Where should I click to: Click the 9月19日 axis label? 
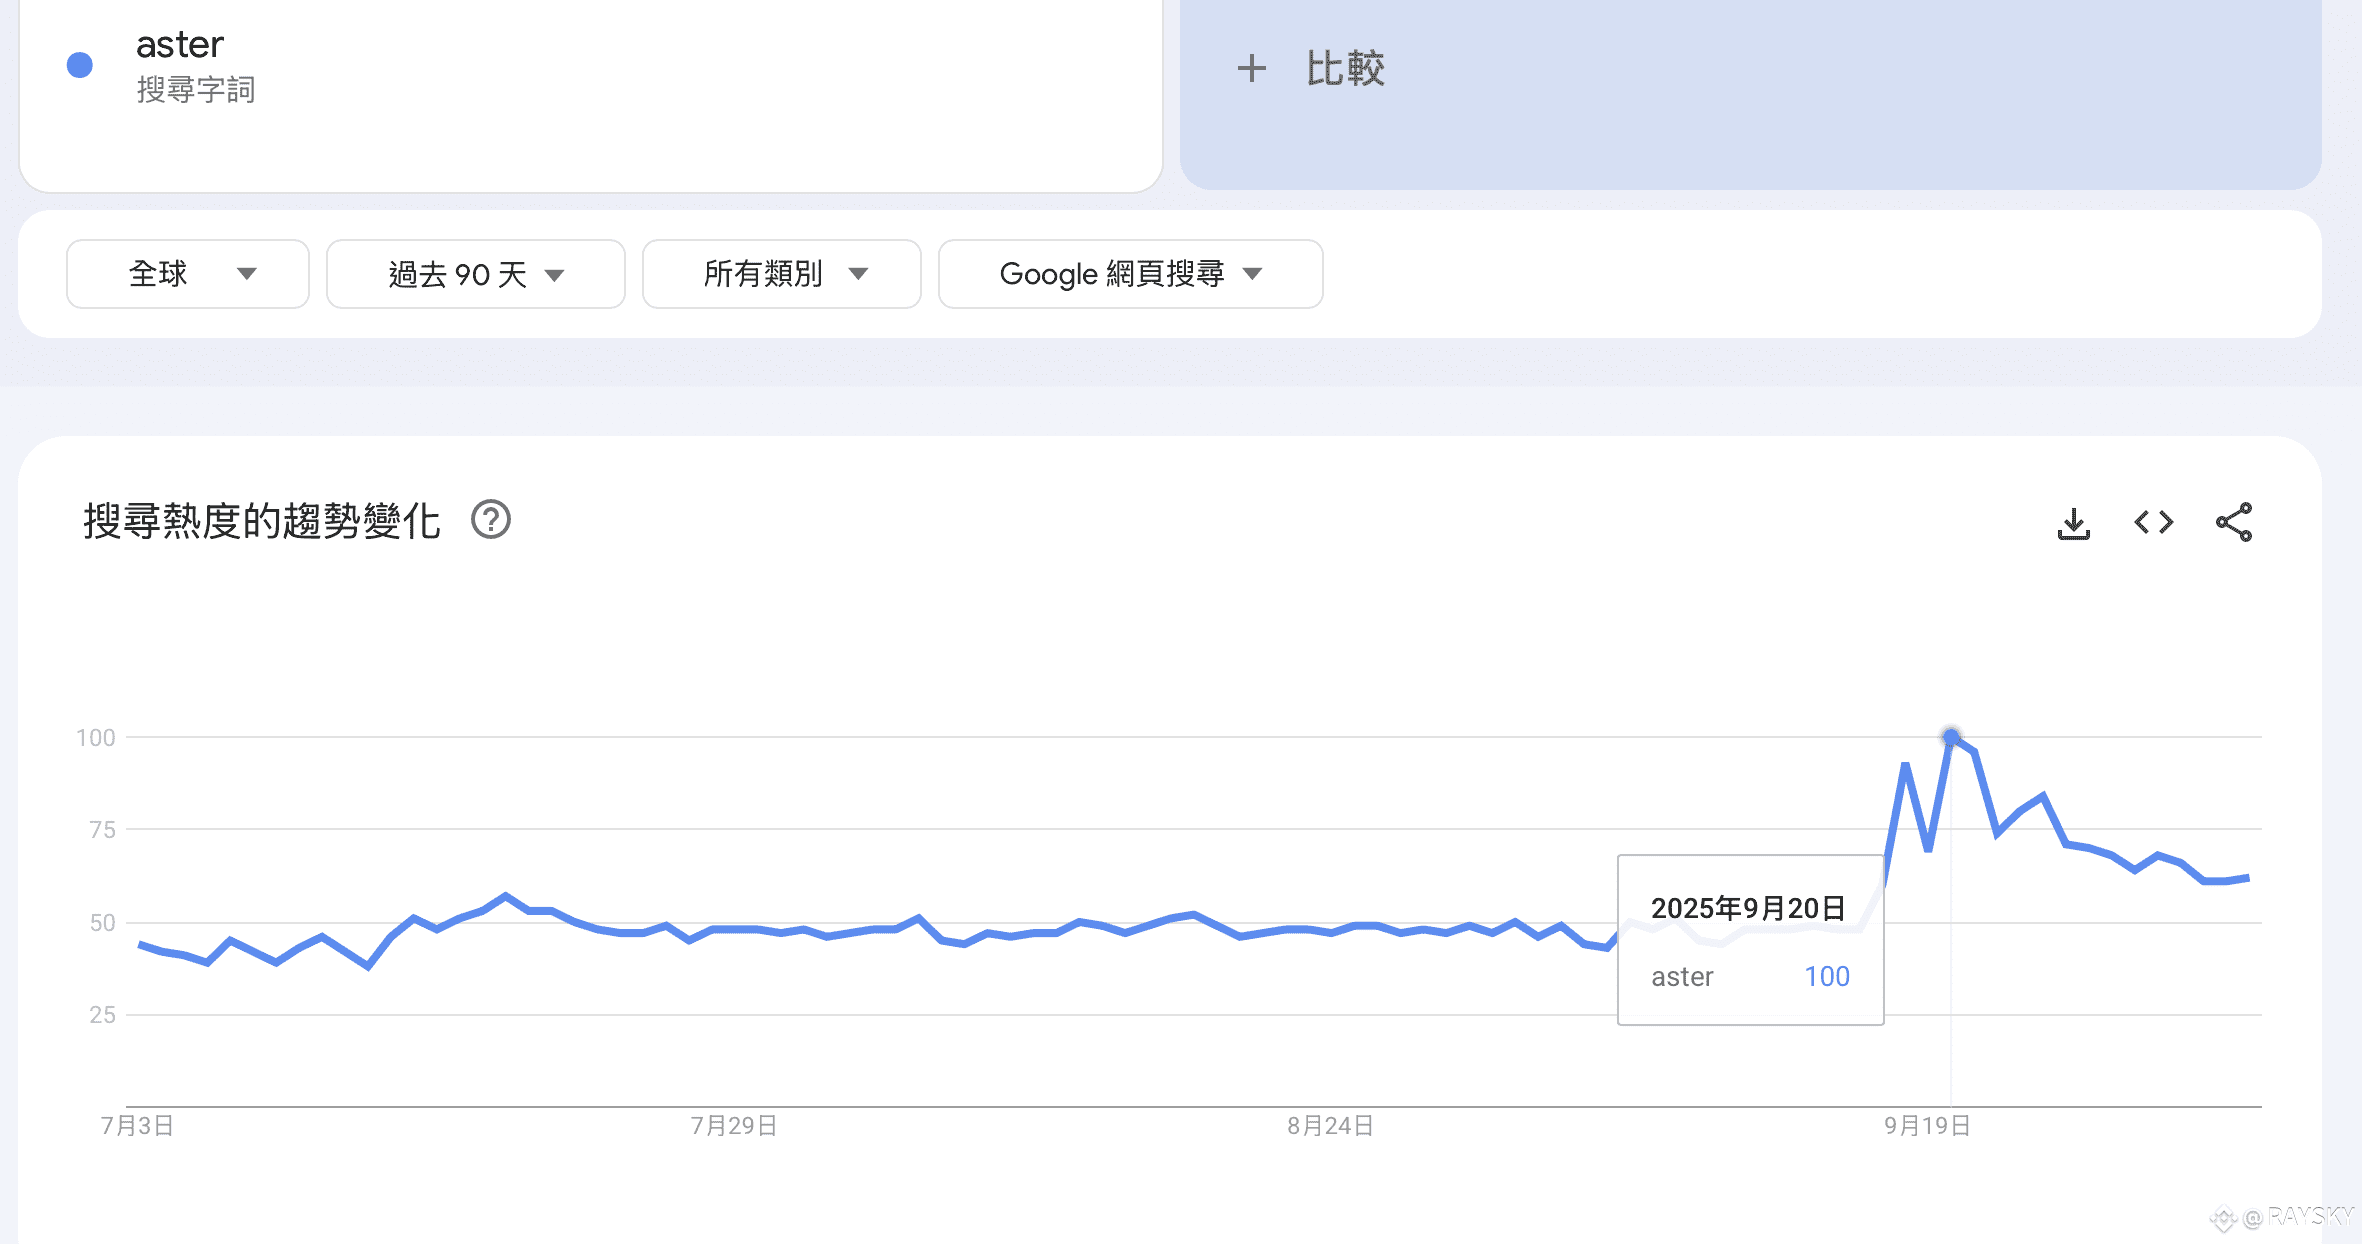coord(1927,1126)
